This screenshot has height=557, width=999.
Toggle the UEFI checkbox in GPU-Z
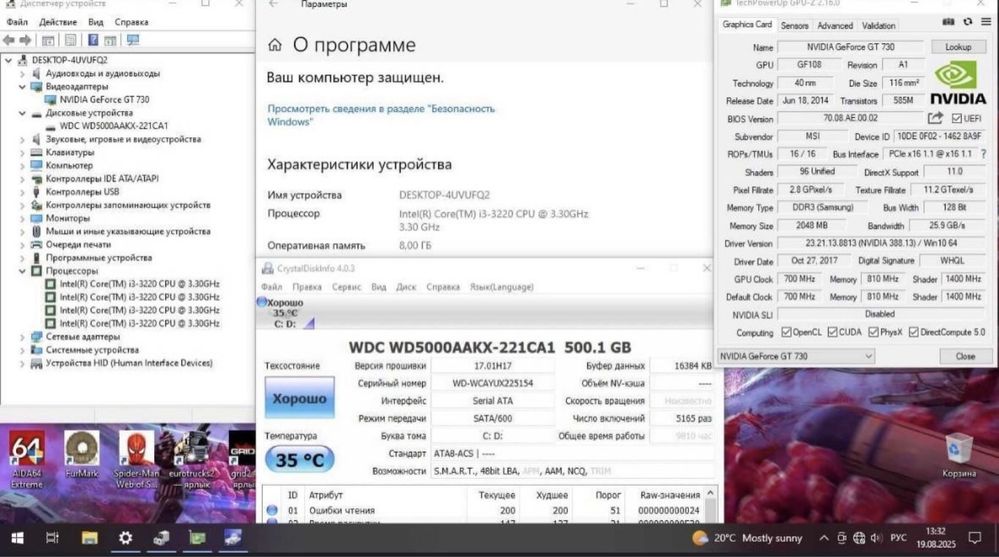(x=956, y=119)
